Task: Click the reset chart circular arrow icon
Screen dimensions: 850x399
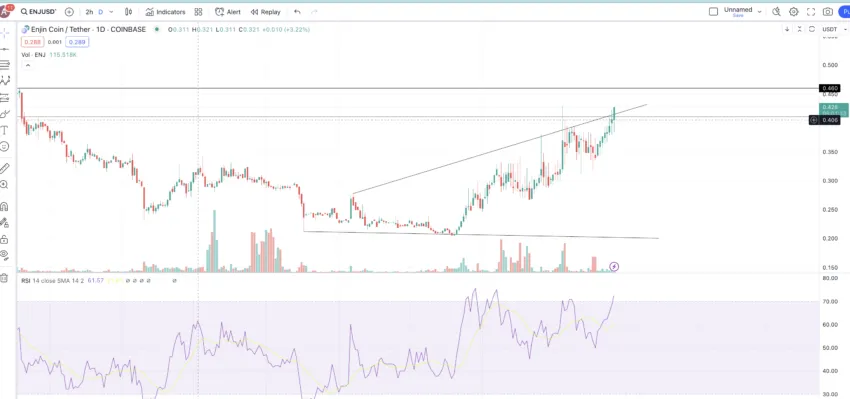Action: pos(812,29)
